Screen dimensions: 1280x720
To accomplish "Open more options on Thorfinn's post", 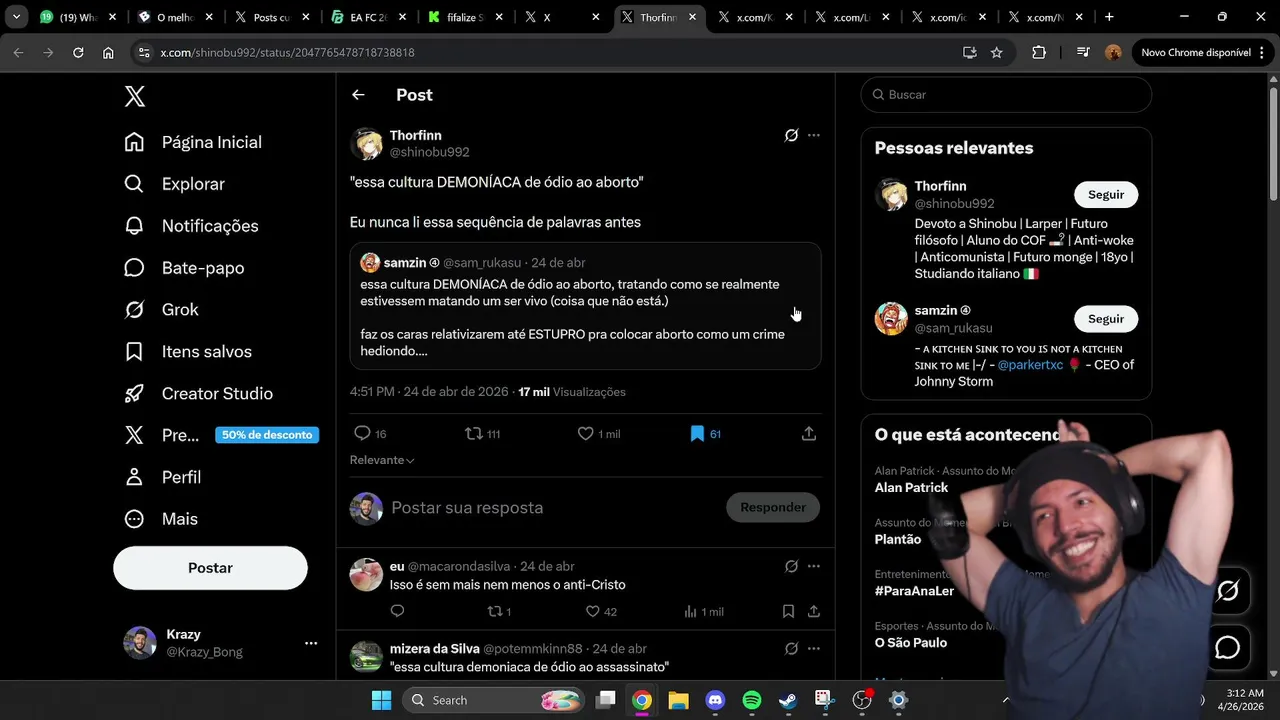I will coord(814,135).
